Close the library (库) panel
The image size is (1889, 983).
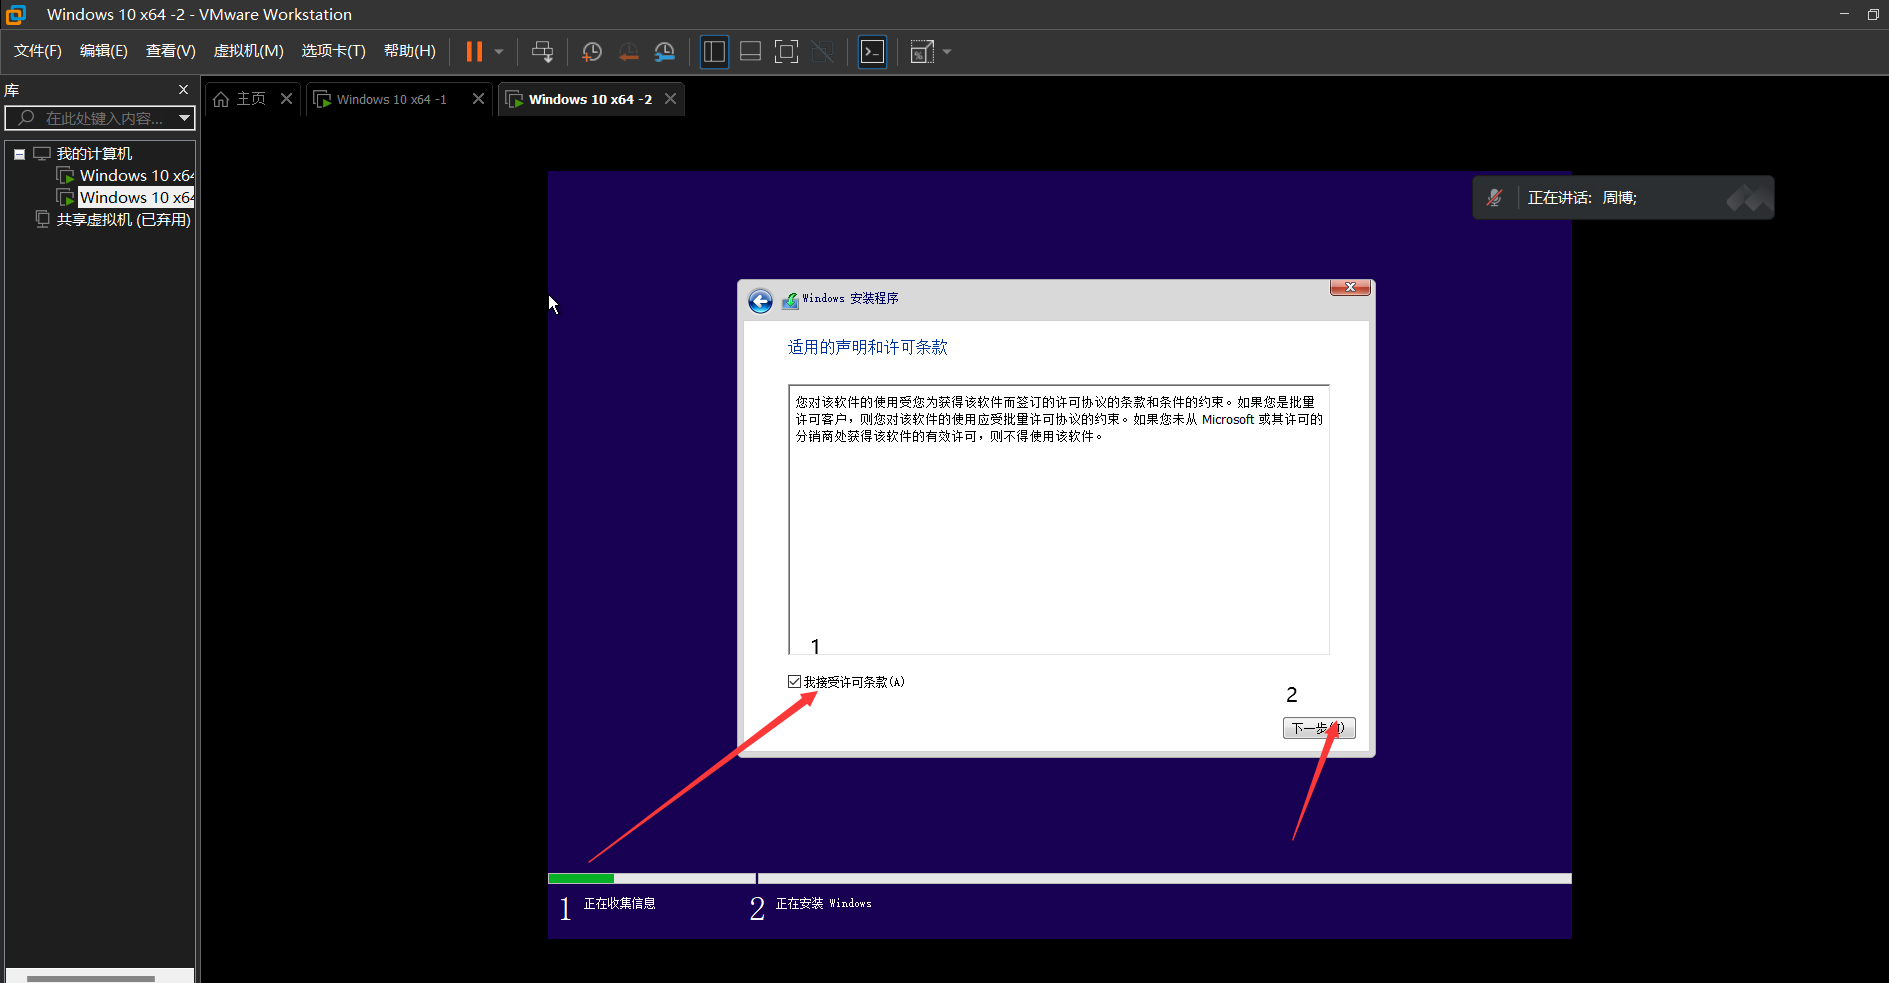[x=183, y=90]
